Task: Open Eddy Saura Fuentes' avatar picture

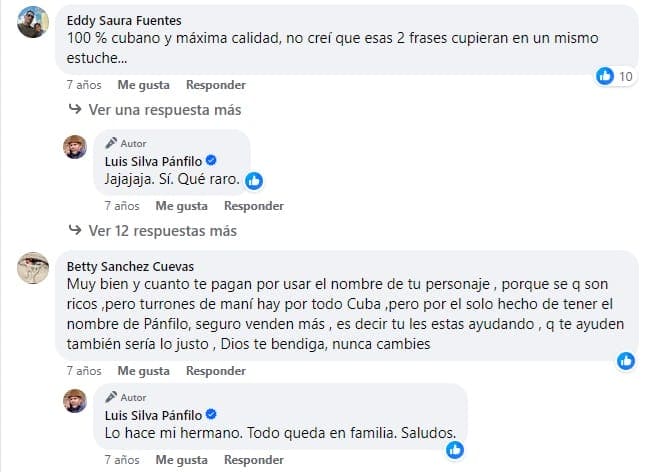Action: coord(35,22)
